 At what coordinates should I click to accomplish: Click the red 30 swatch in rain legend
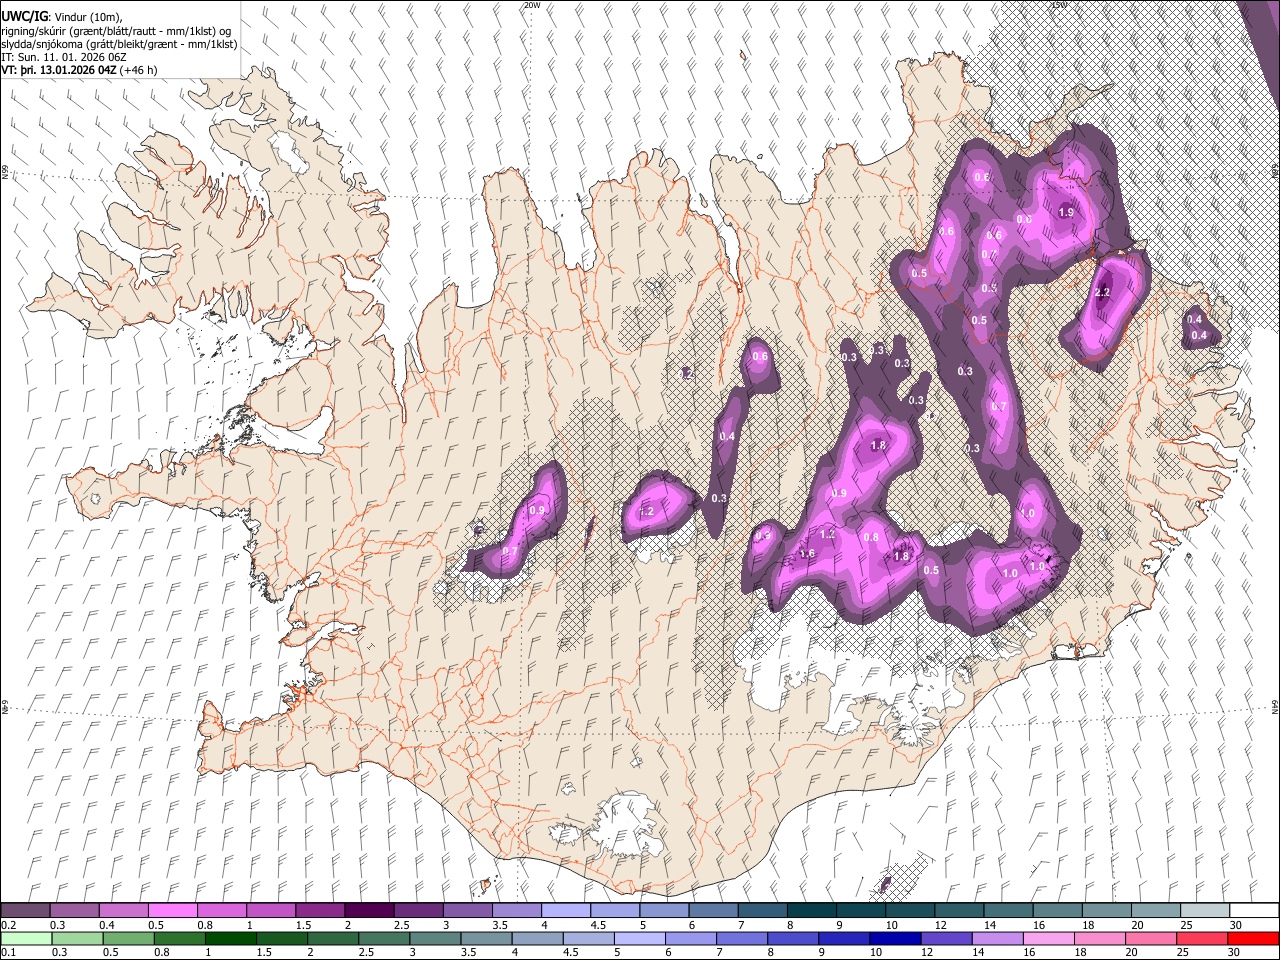click(1253, 938)
